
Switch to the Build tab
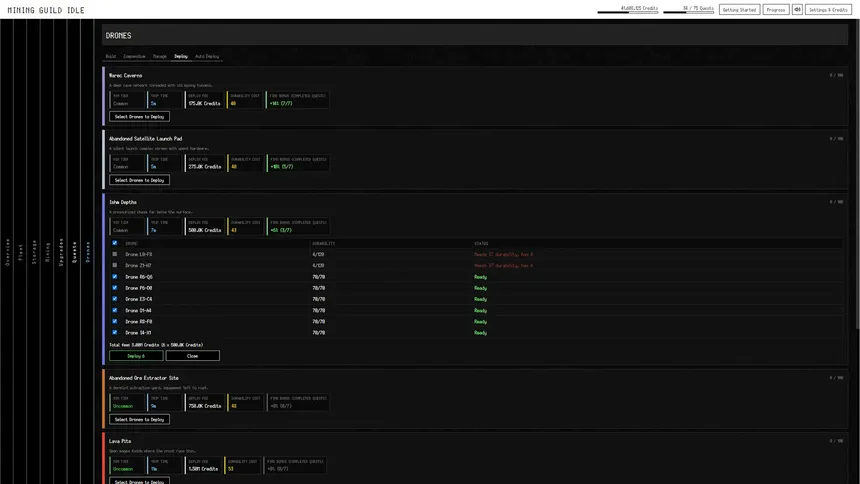pos(111,57)
